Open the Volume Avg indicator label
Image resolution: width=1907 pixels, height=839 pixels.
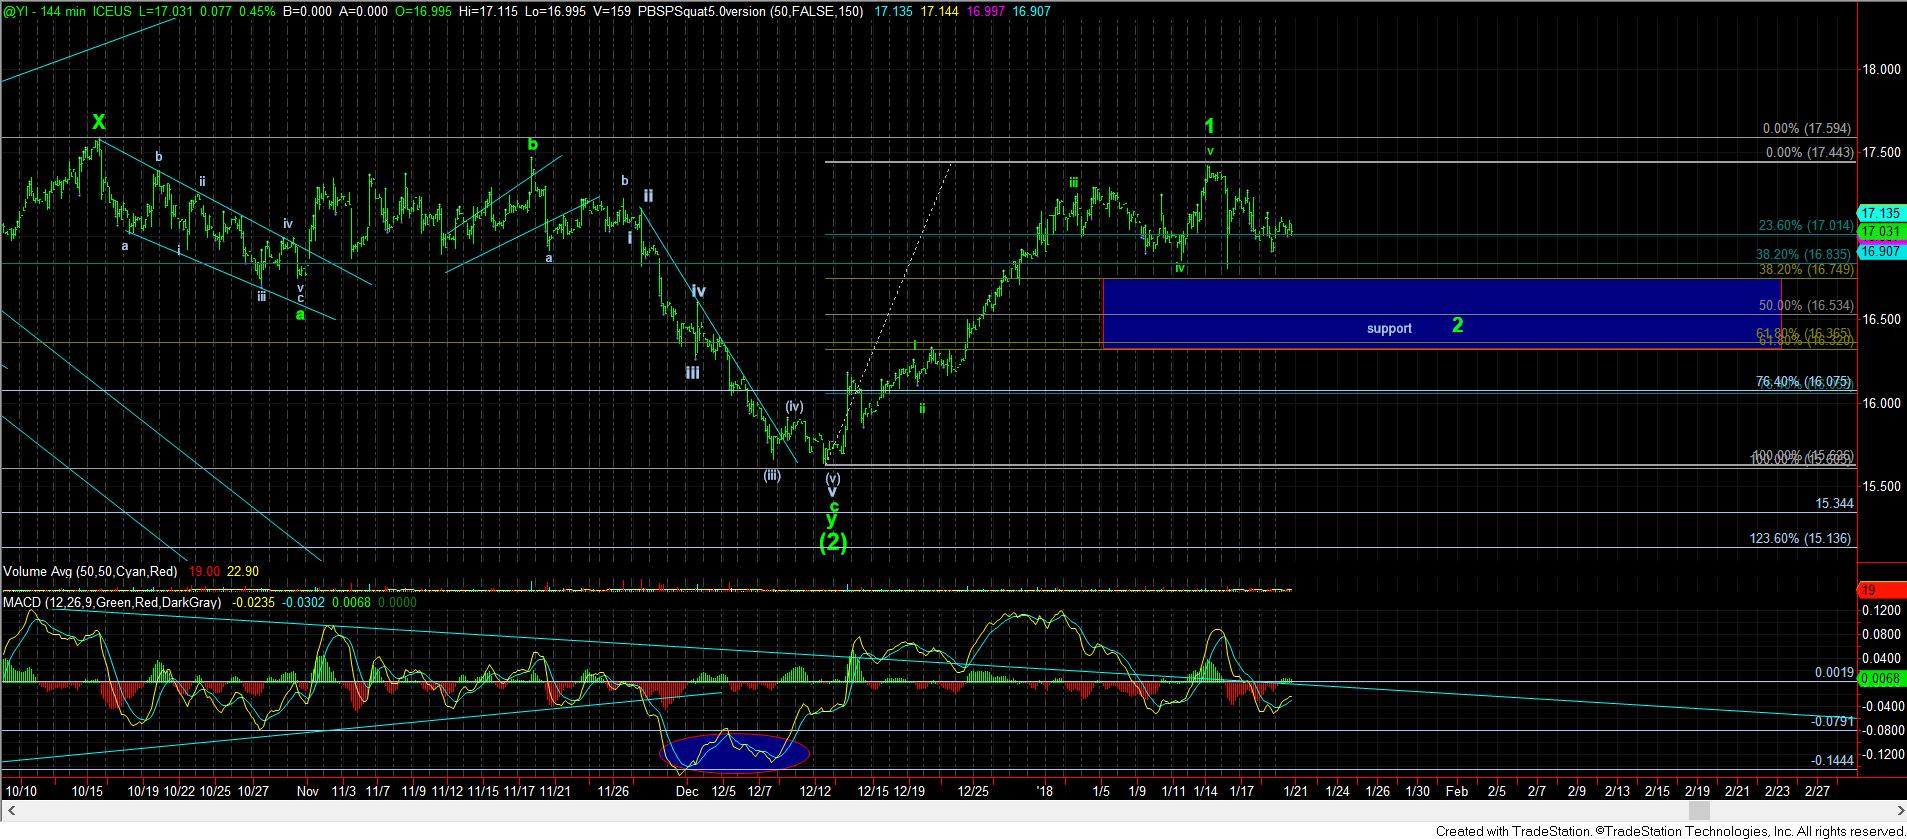(90, 571)
